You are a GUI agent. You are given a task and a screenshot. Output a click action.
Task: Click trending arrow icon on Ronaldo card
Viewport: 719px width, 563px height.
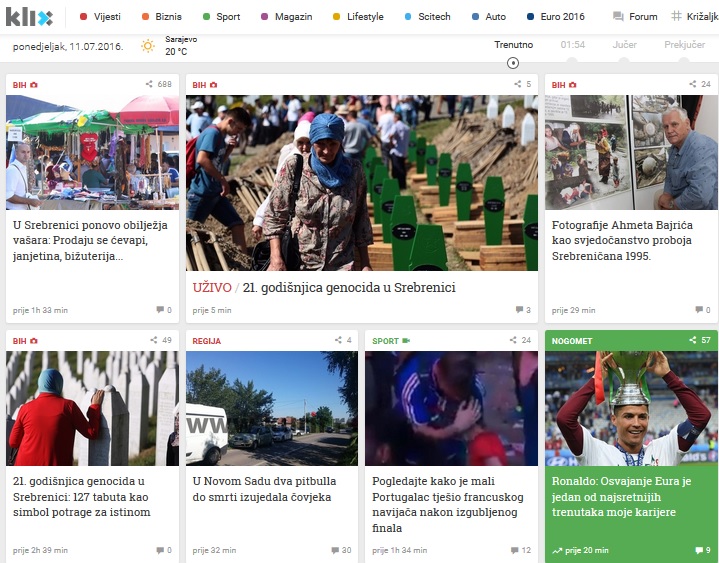[557, 551]
